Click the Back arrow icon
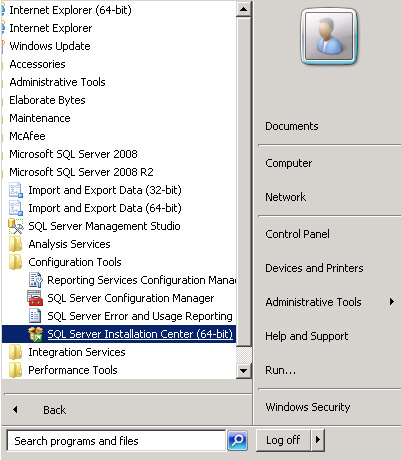This screenshot has height=460, width=402. click(15, 410)
